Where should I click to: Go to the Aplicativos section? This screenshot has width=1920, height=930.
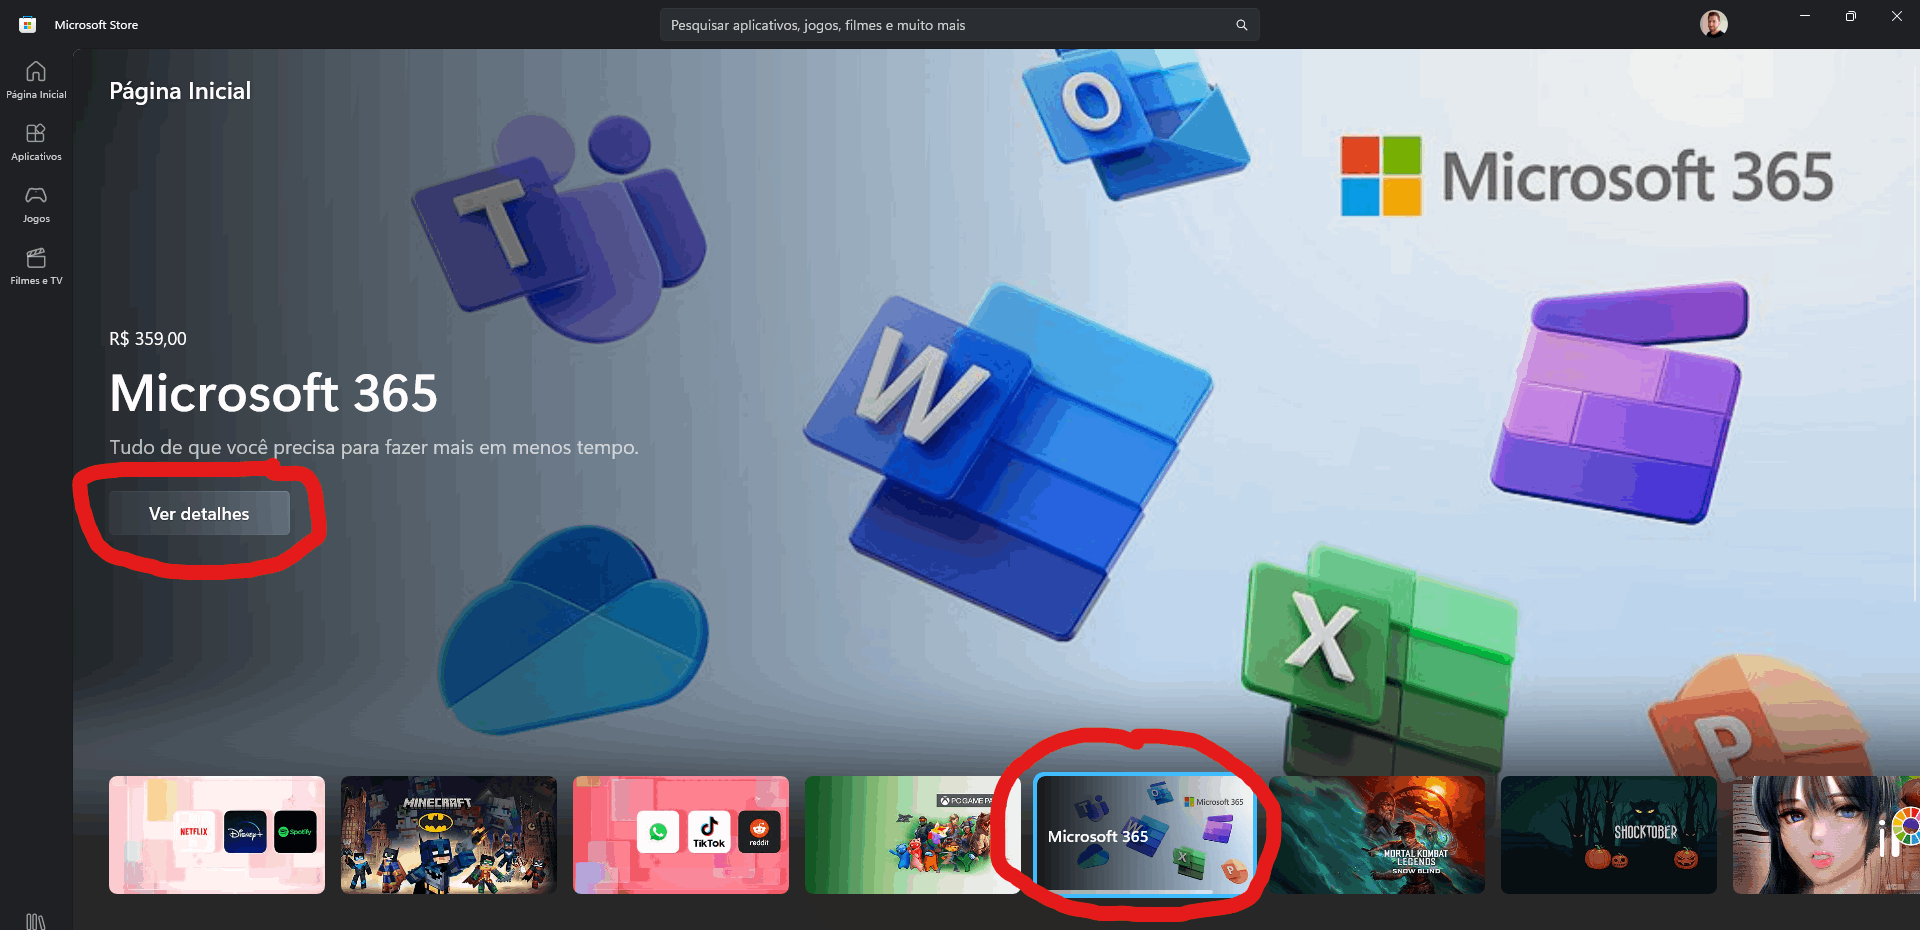pos(36,142)
